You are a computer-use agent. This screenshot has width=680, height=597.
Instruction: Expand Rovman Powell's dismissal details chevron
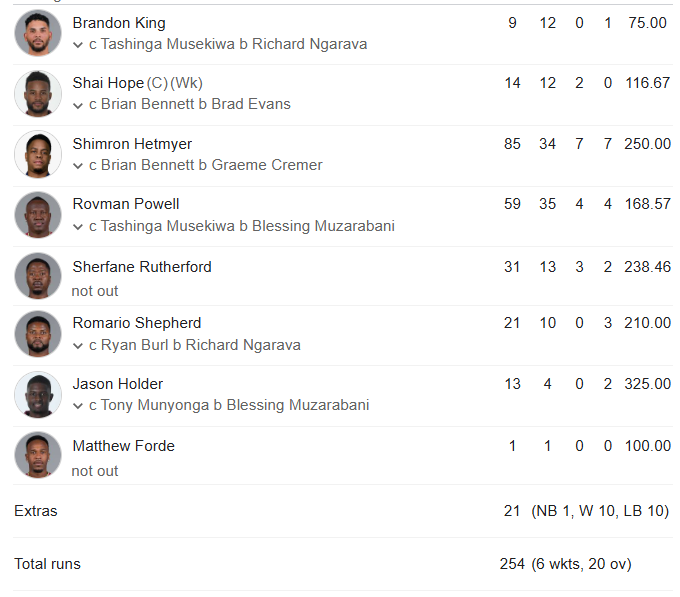(x=78, y=227)
